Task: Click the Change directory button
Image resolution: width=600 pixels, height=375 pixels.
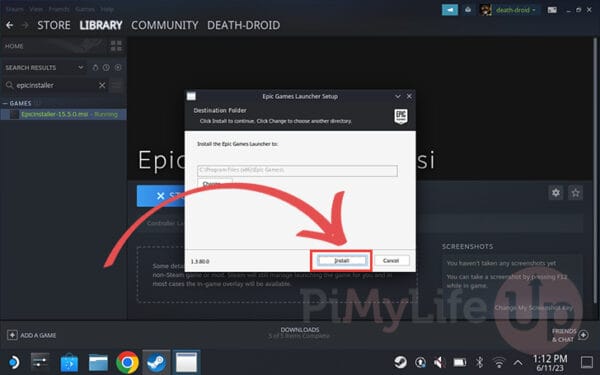Action: pyautogui.click(x=214, y=183)
